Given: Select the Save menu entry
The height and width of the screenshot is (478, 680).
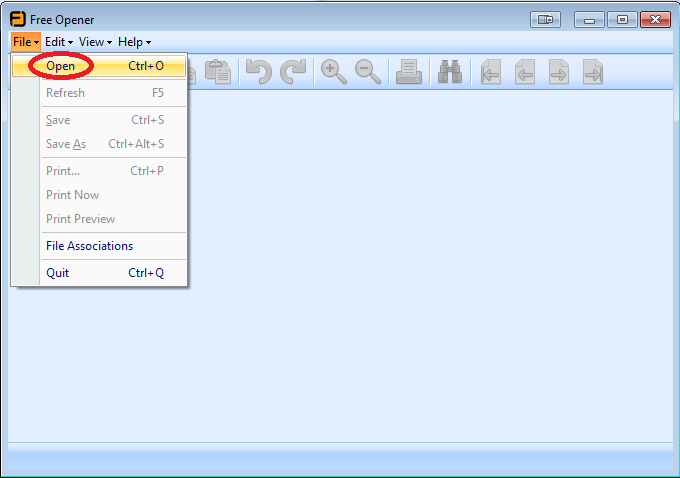Looking at the screenshot, I should 99,120.
